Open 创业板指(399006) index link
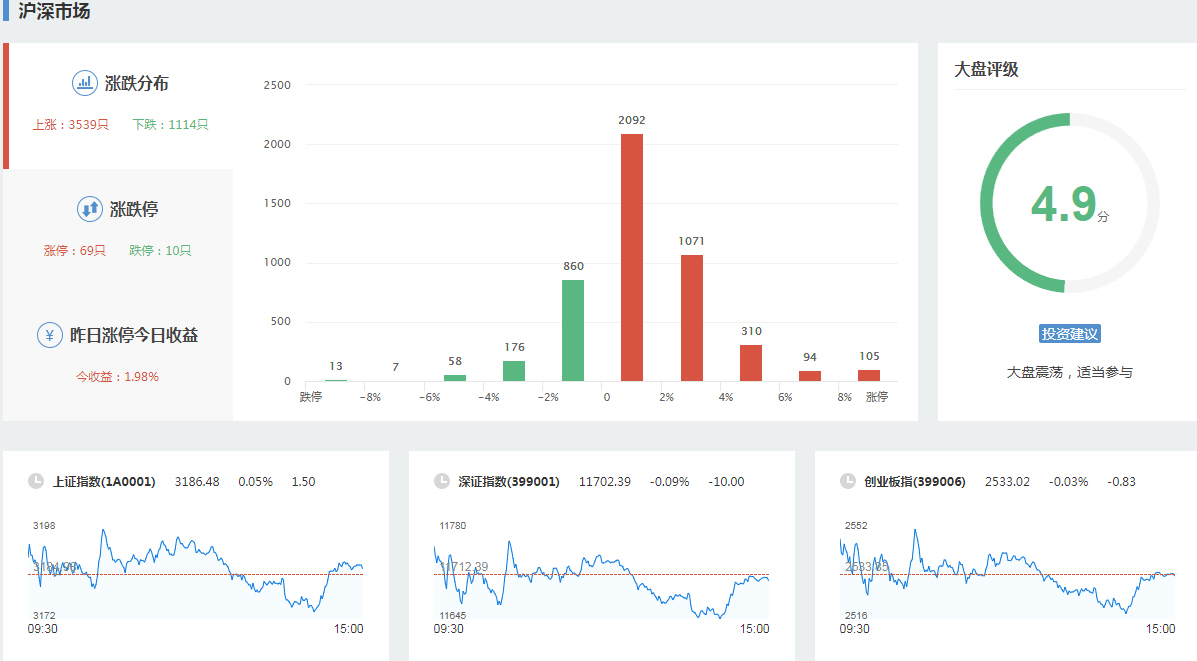This screenshot has width=1197, height=661. click(x=914, y=482)
